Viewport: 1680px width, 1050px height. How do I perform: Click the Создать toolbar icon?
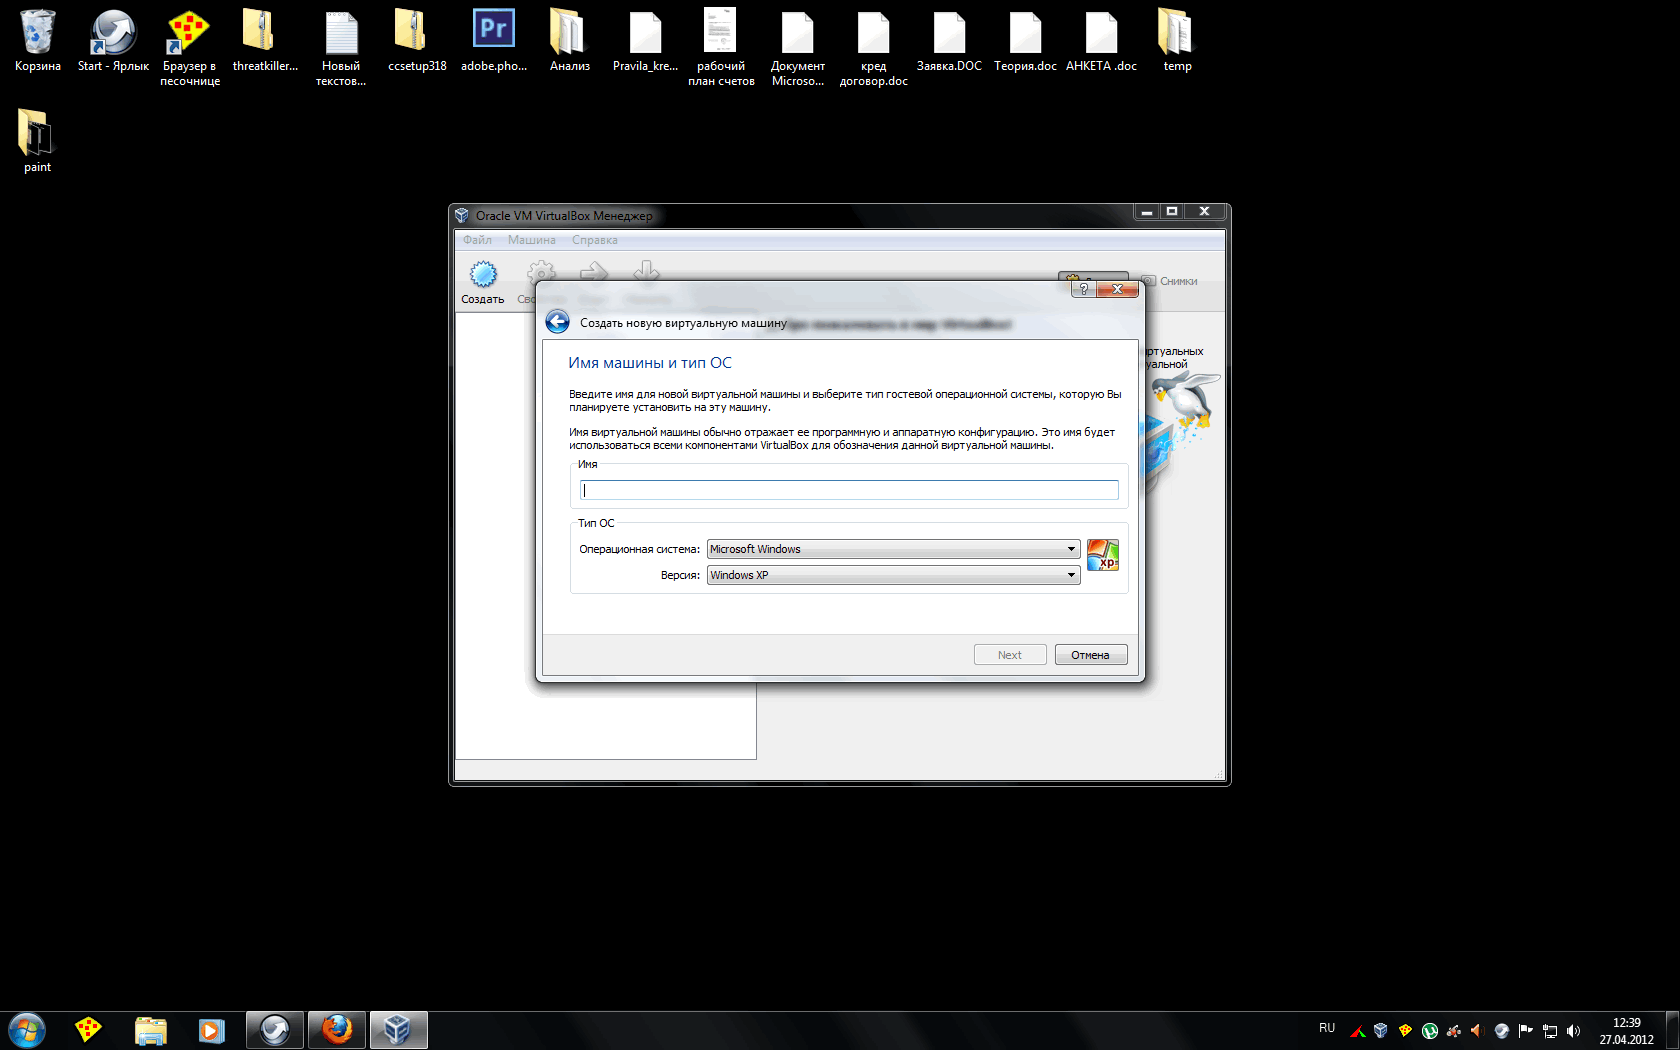[x=483, y=282]
